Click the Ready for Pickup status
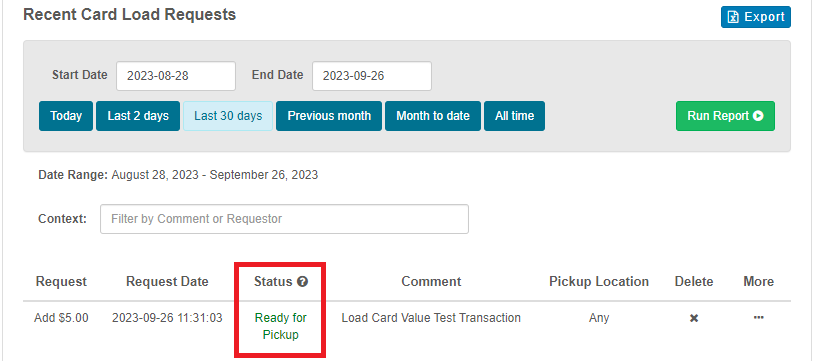Viewport: 816px width, 361px height. tap(280, 326)
